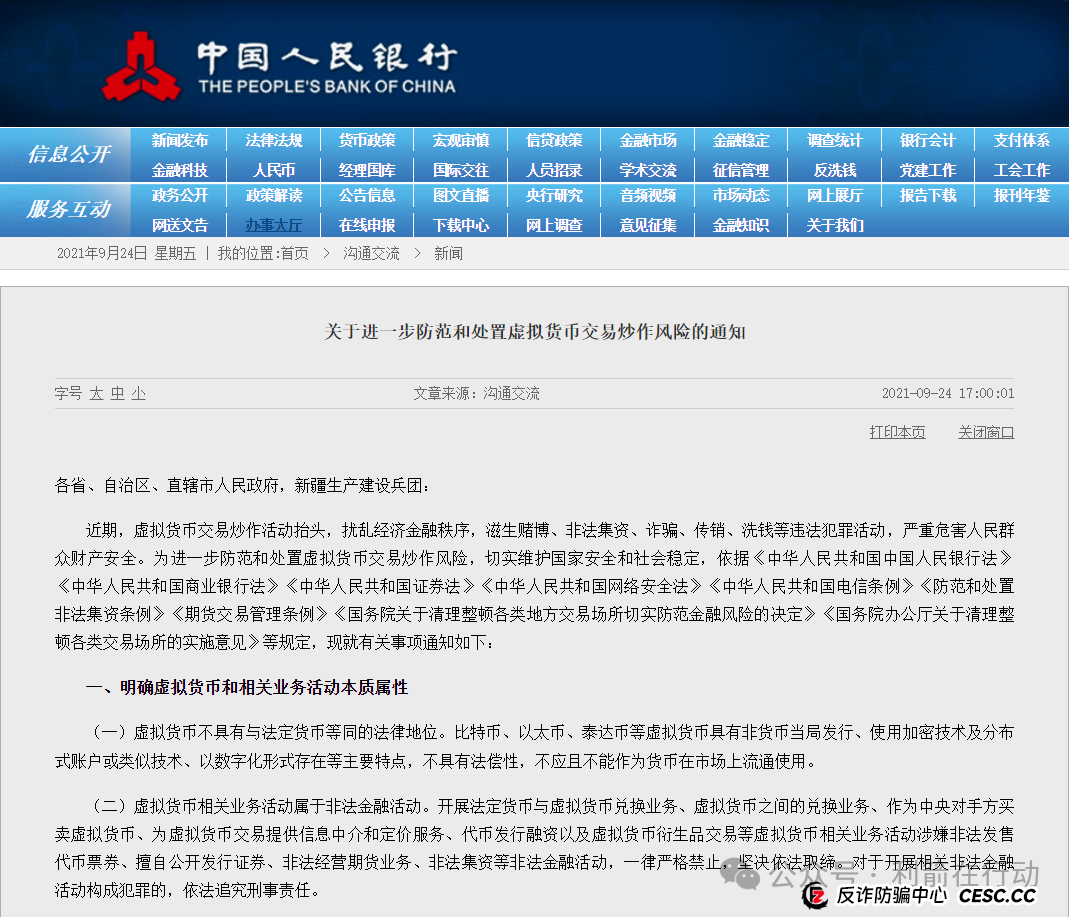
Task: Open the 办事大厅 page
Action: tap(274, 224)
